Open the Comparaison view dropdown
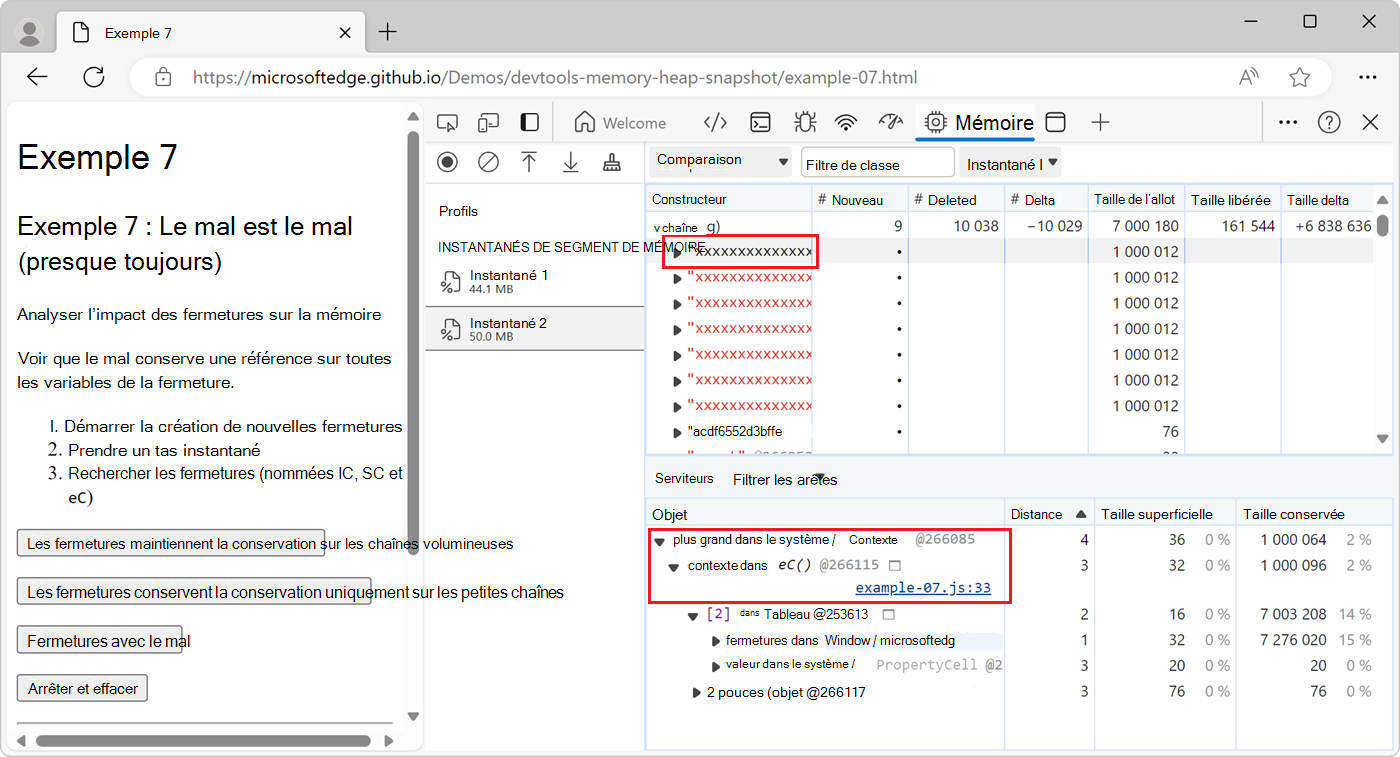Viewport: 1400px width, 757px height. 721,161
